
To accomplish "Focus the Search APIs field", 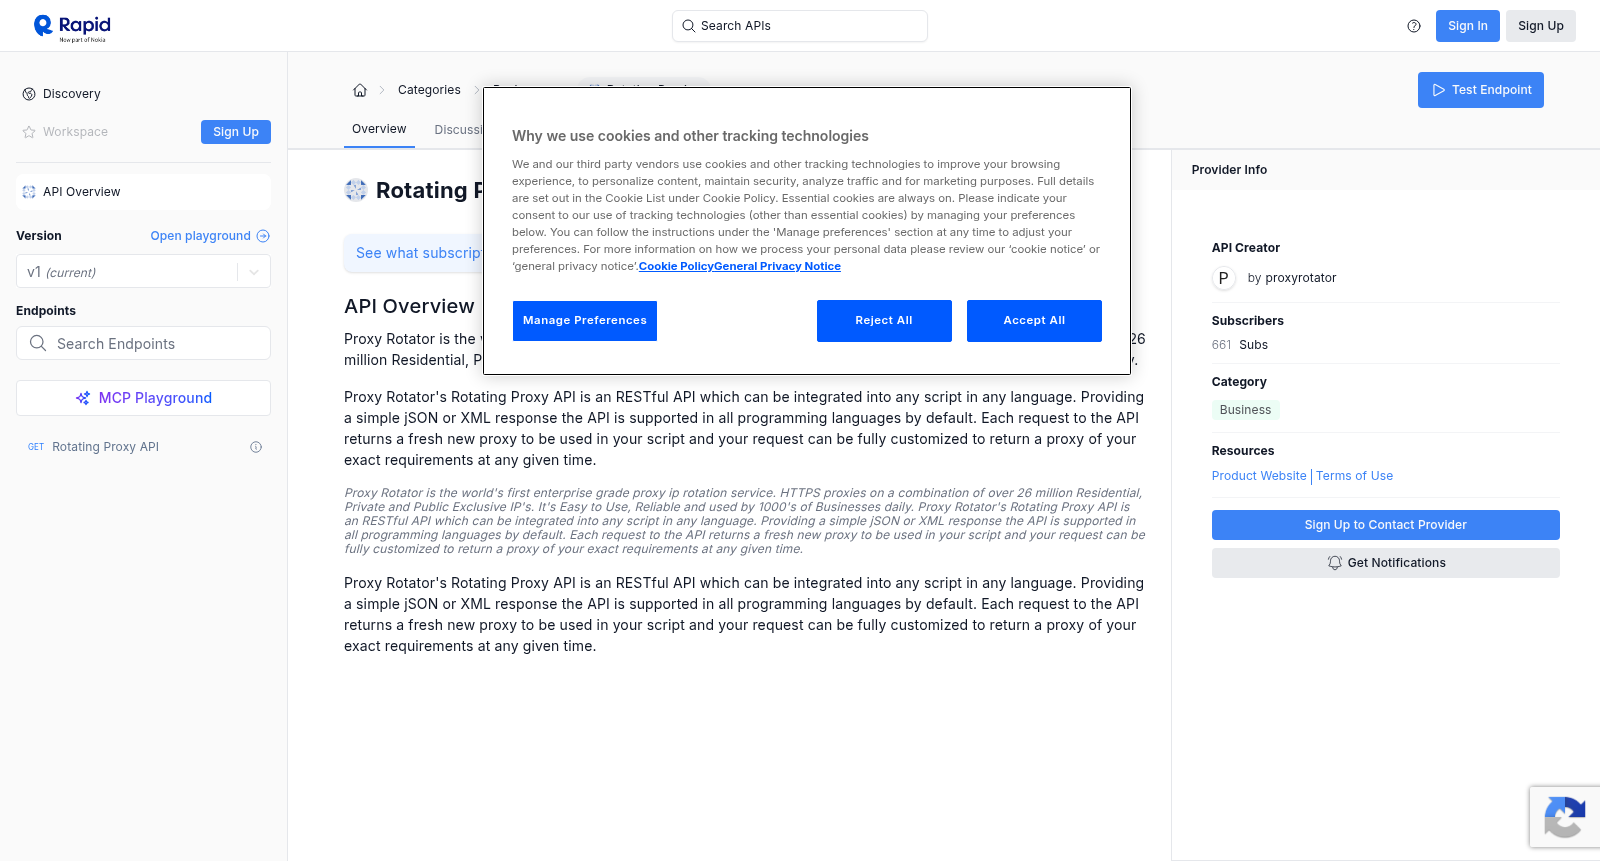I will [800, 26].
